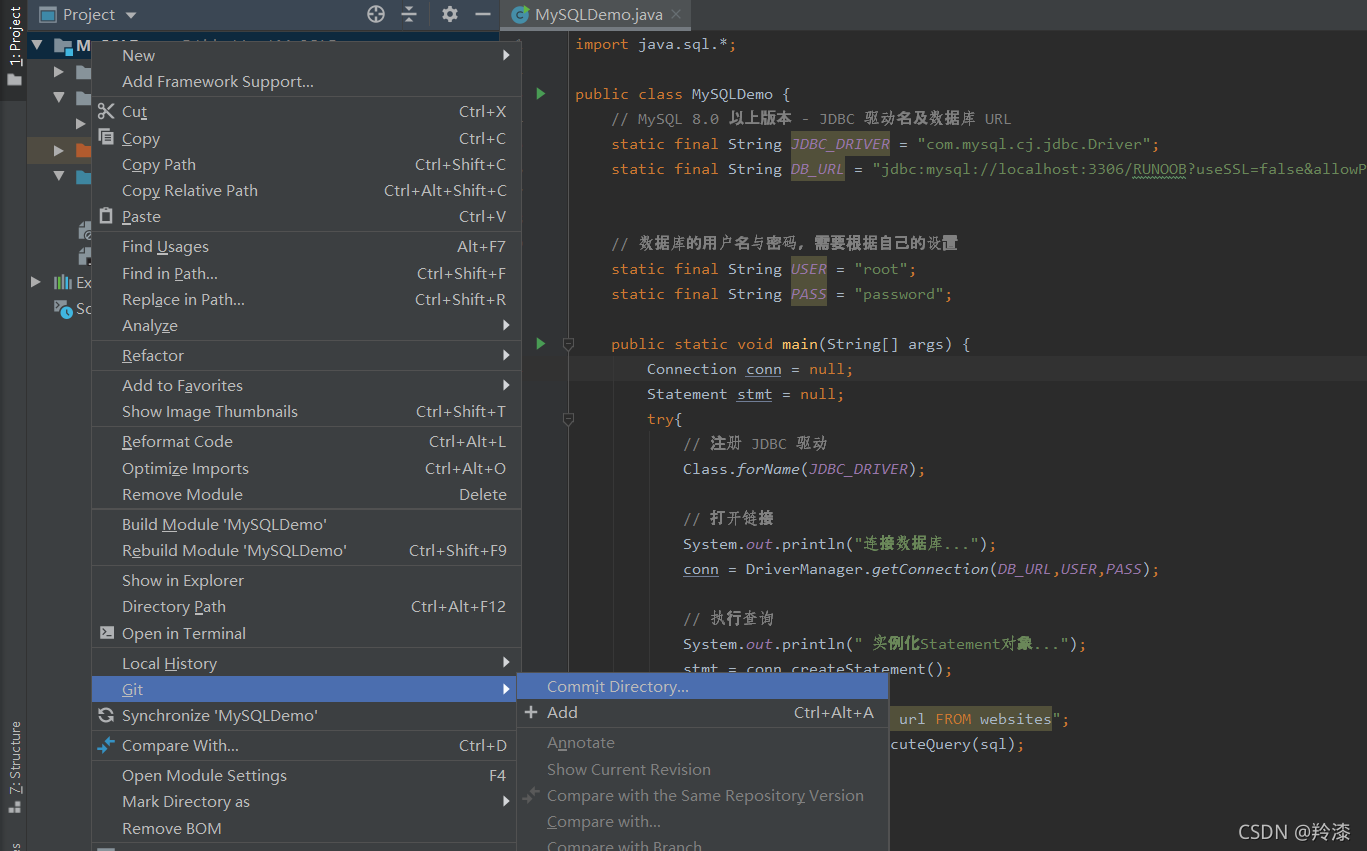
Task: Toggle fold marker at main method line
Action: 568,344
